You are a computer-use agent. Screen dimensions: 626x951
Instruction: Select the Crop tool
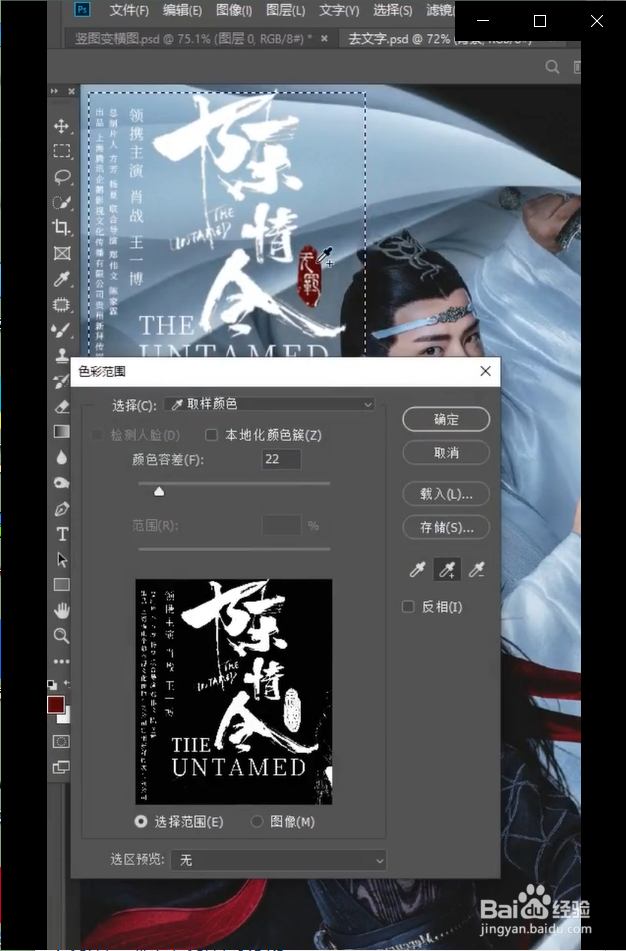coord(61,227)
